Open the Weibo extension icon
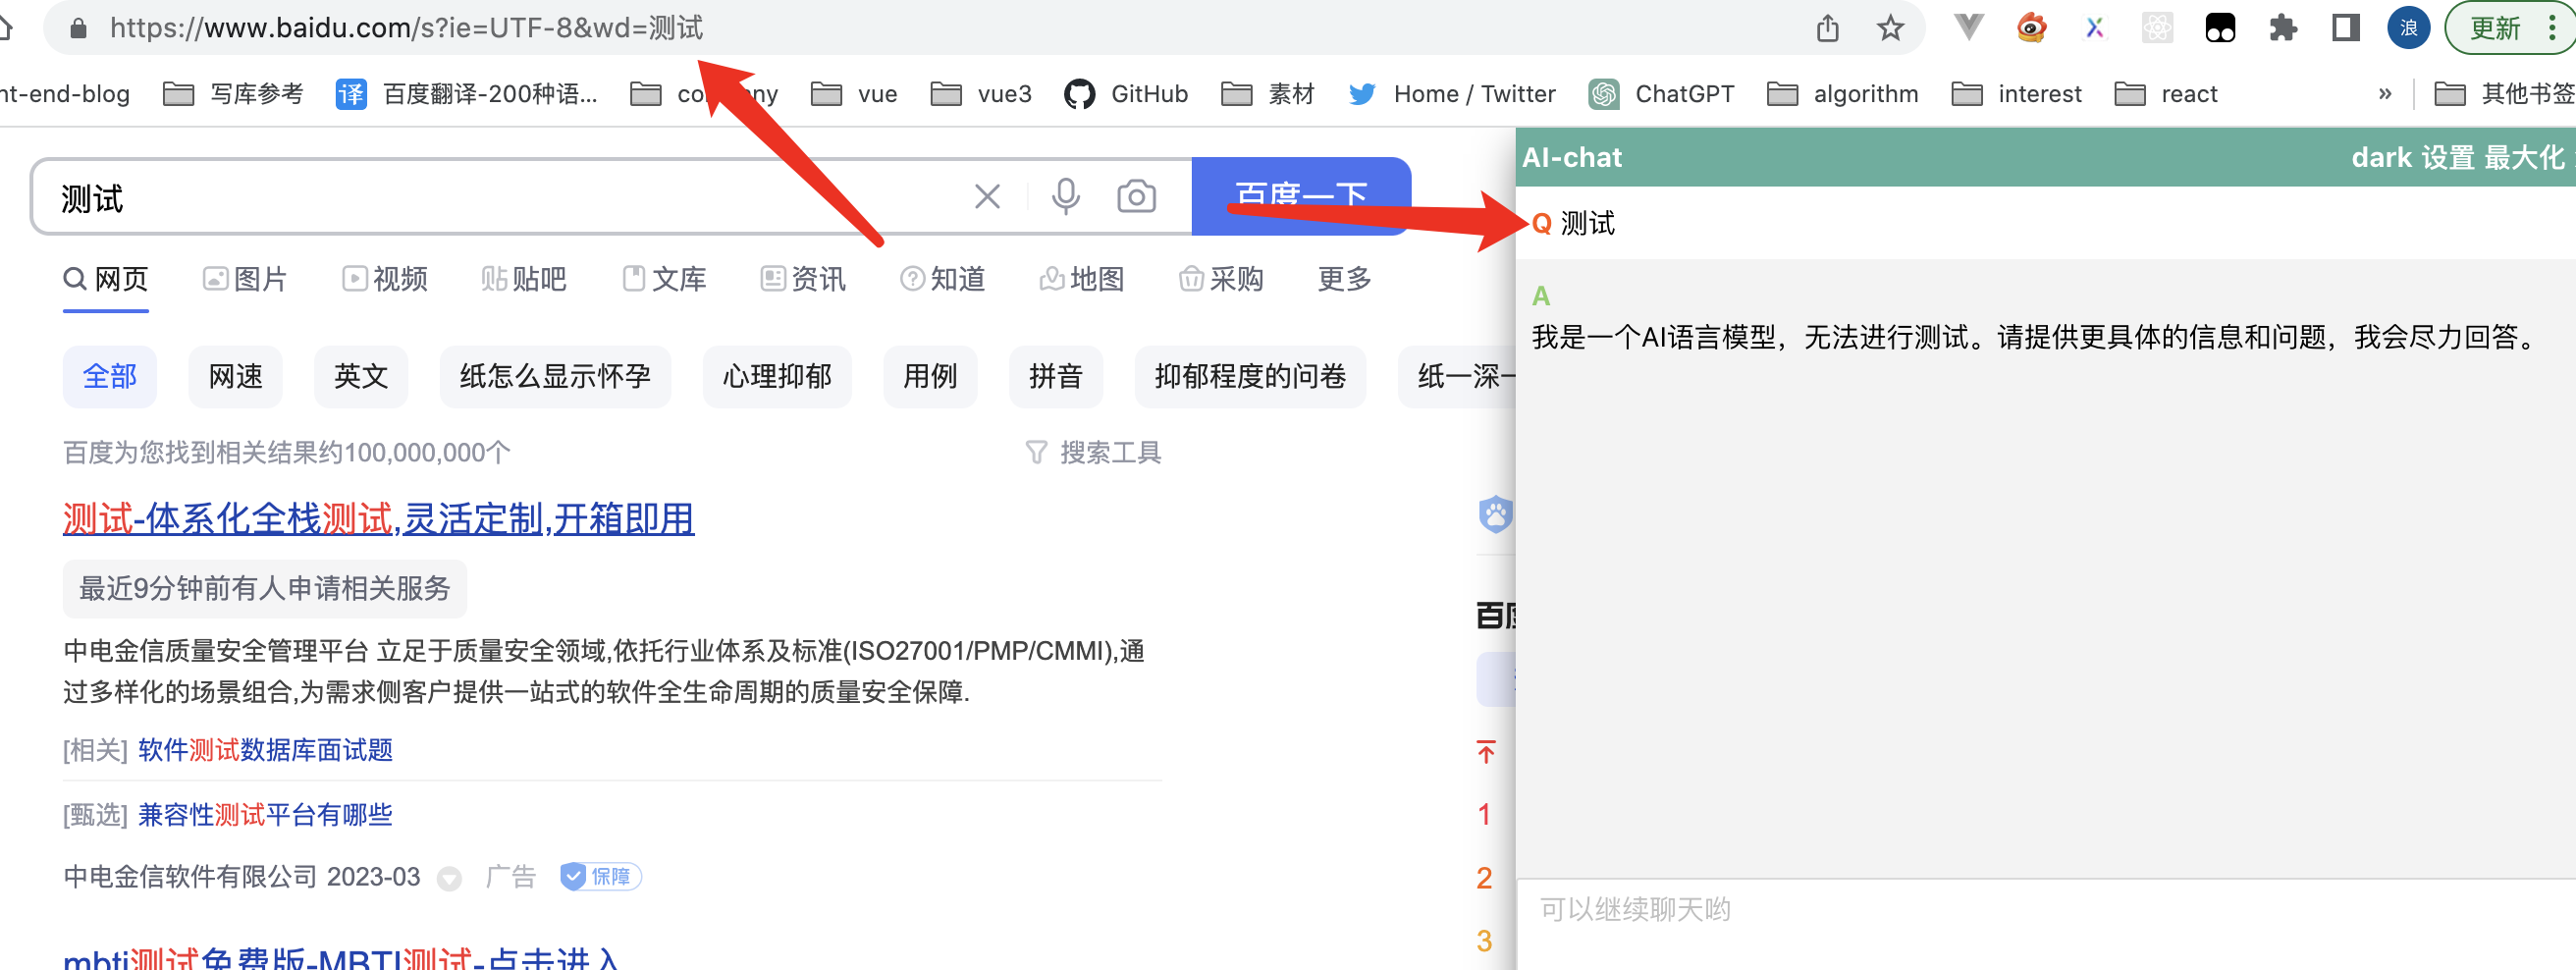The width and height of the screenshot is (2576, 970). (x=2031, y=27)
